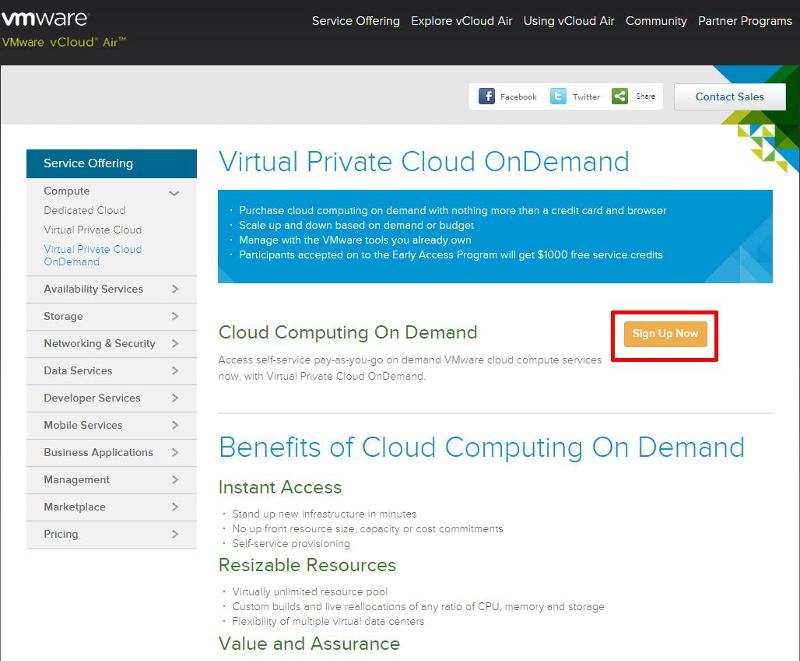Click the green Share icon
Screen dimensions: 800x661
620,96
